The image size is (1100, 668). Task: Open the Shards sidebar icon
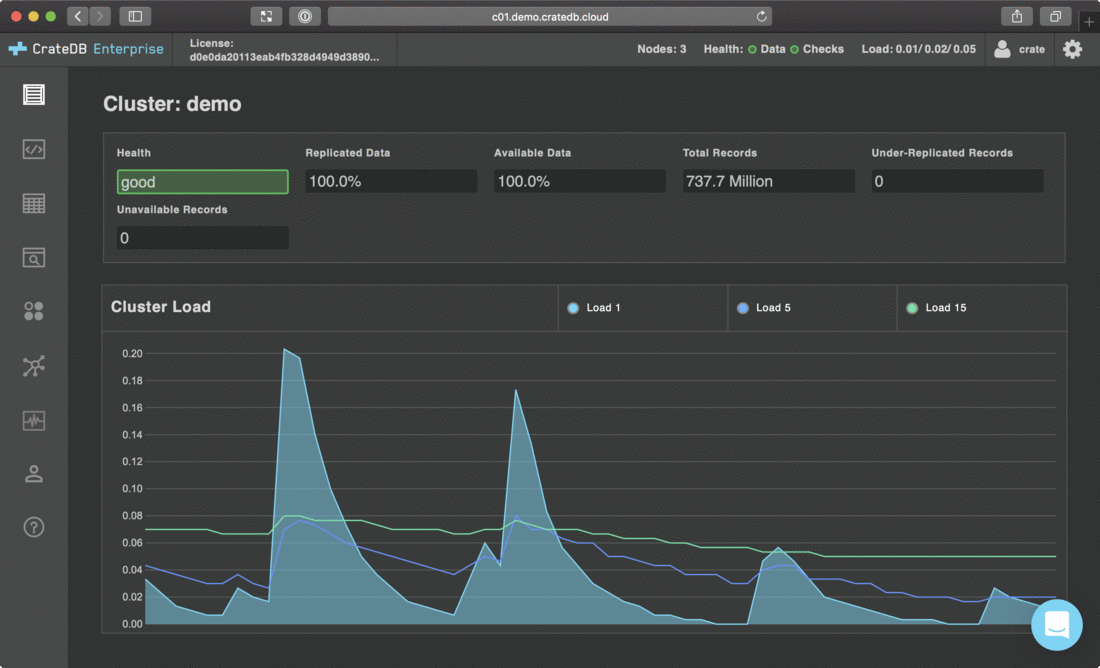pyautogui.click(x=34, y=312)
